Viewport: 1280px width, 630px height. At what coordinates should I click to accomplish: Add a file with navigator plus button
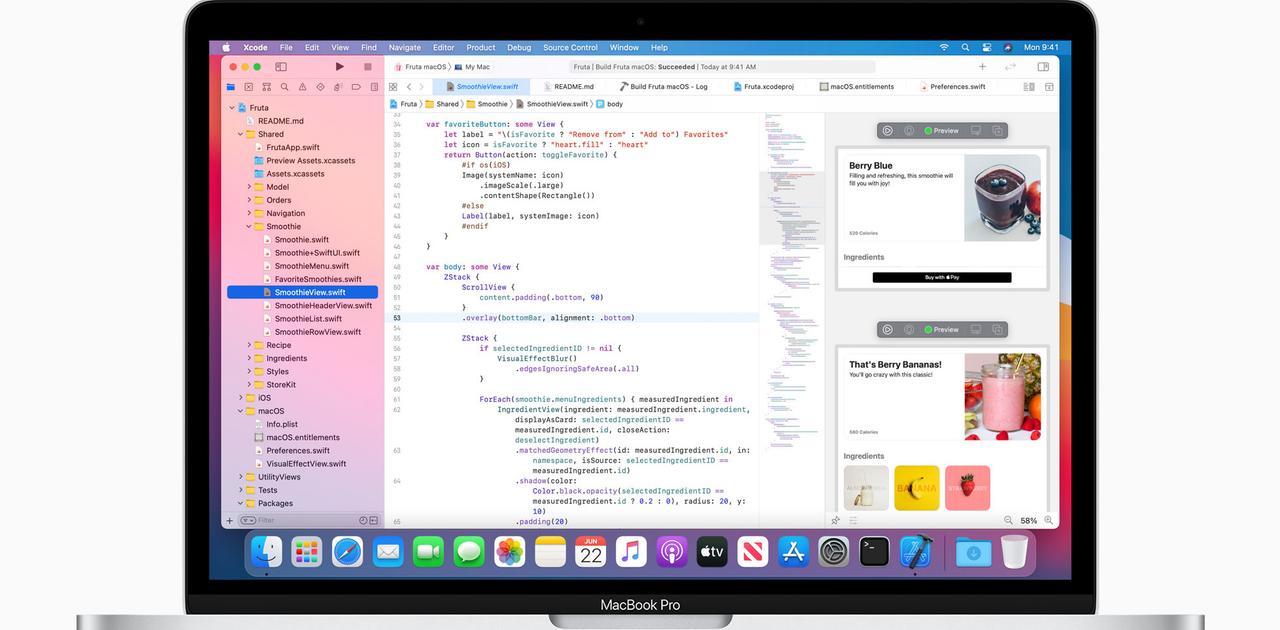[229, 520]
